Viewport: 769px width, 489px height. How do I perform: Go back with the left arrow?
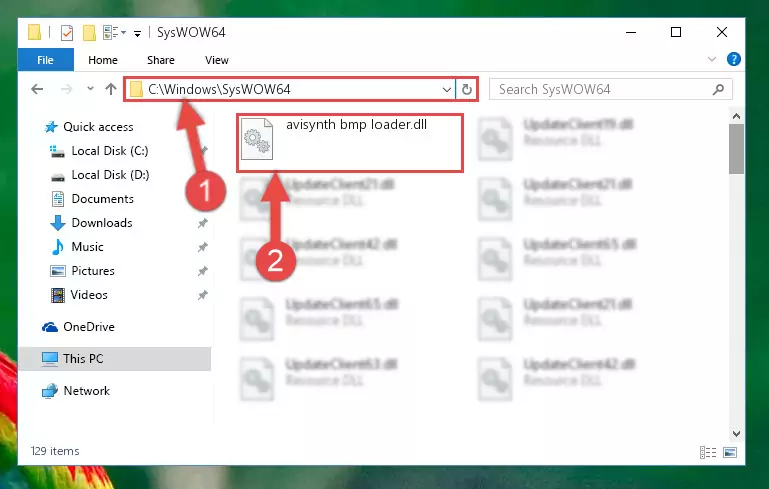pyautogui.click(x=37, y=89)
